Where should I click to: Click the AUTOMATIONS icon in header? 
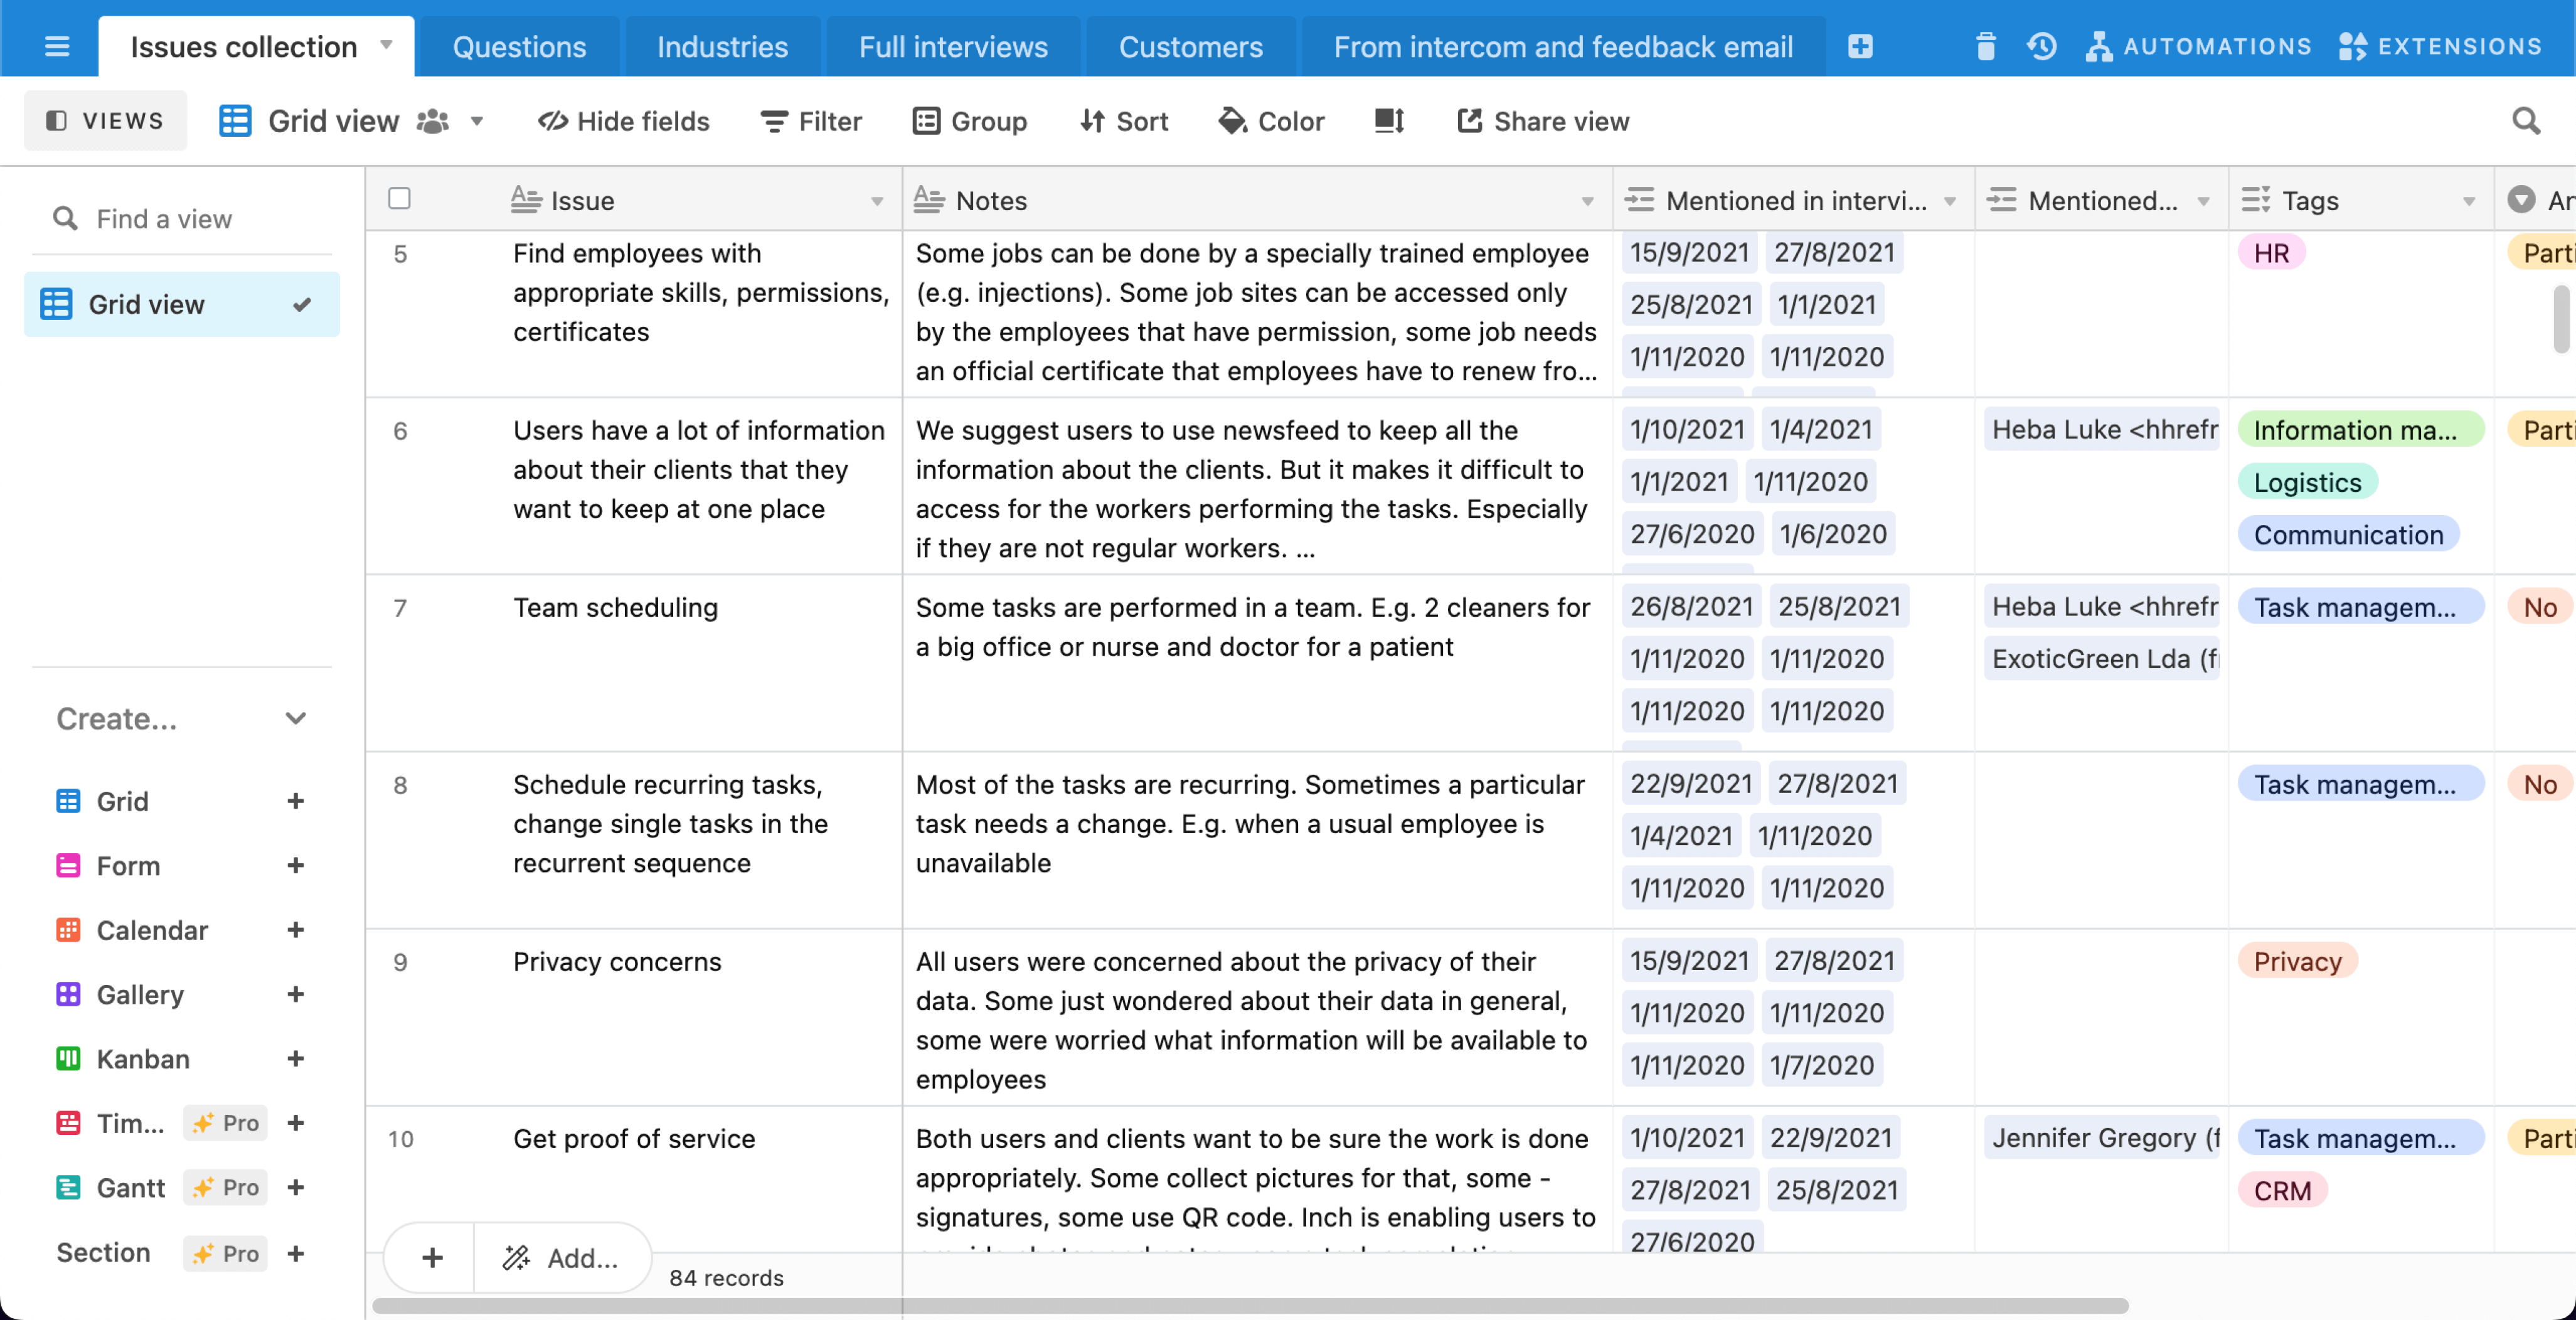(x=2100, y=45)
